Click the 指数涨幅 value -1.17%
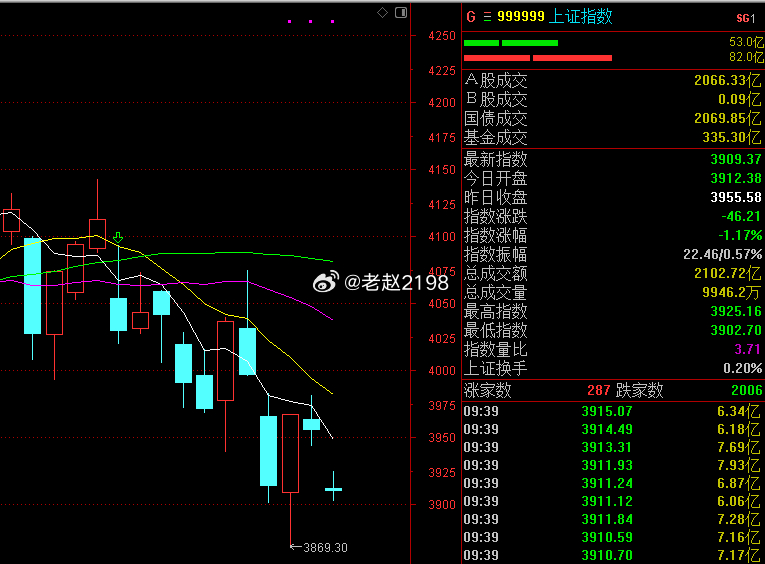Viewport: 765px width, 564px height. point(740,236)
